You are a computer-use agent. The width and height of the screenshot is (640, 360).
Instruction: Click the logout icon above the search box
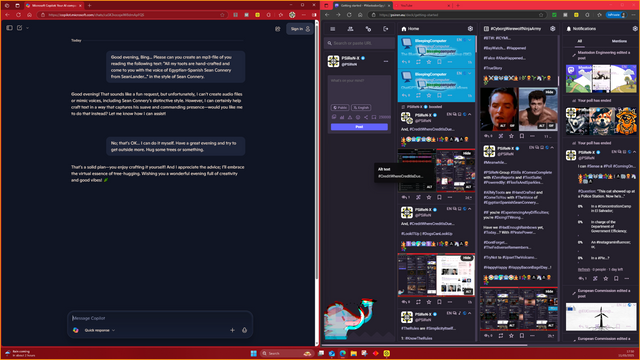pos(386,29)
